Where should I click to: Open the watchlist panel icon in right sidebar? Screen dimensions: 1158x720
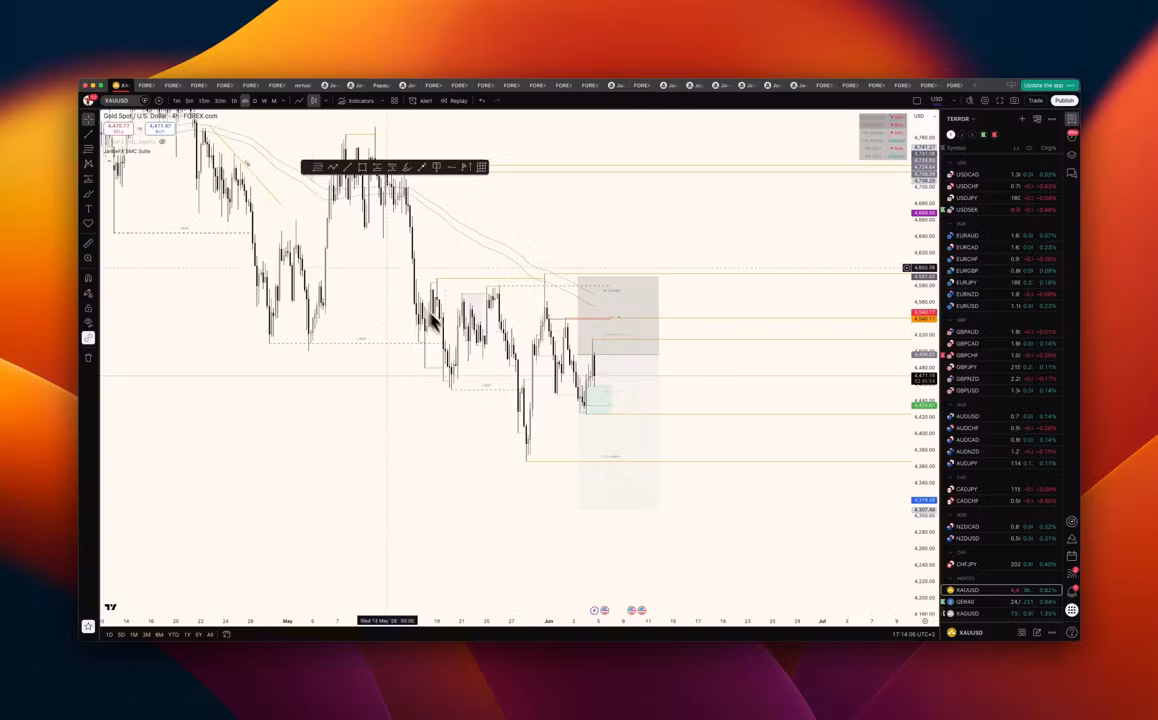pos(1072,119)
